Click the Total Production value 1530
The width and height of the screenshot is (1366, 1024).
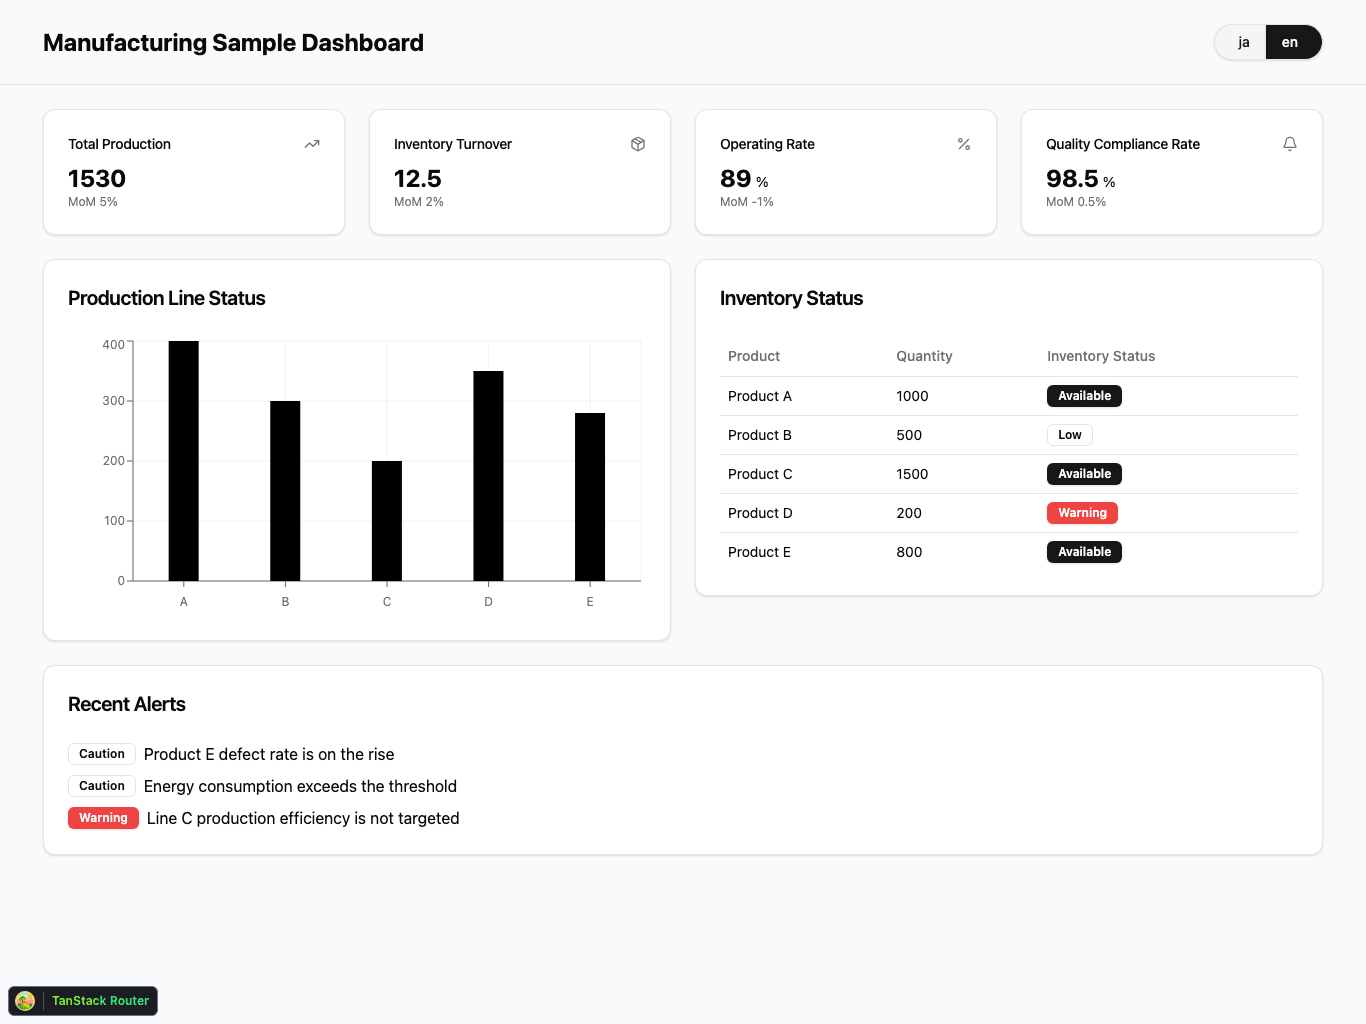[x=97, y=179]
